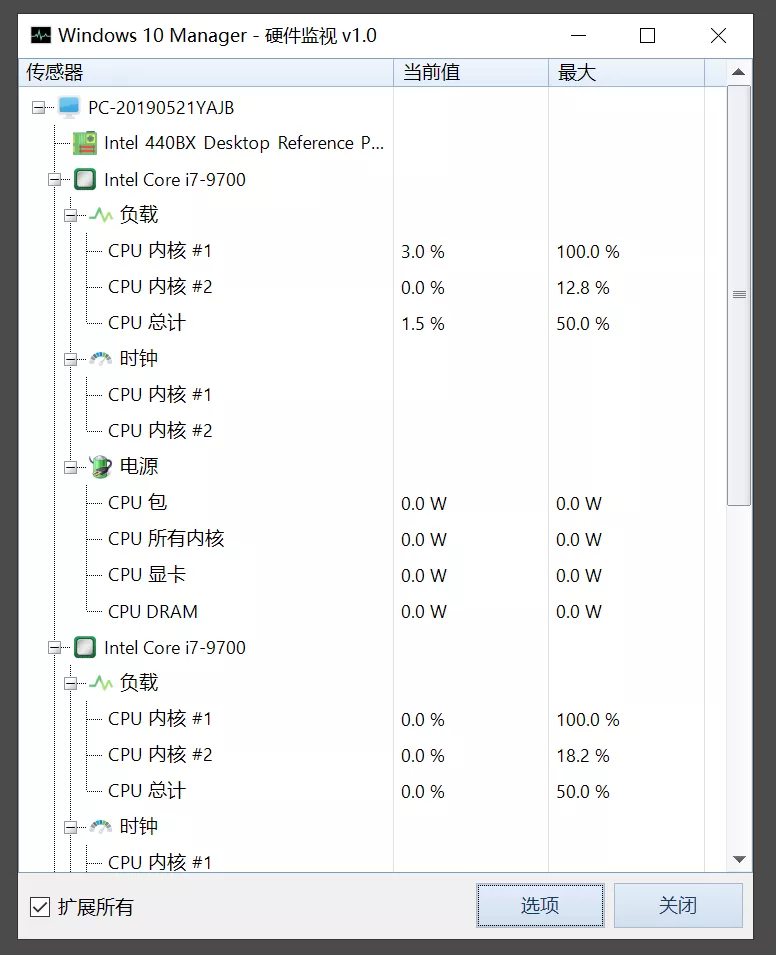Click the first Intel Core i7-9700 chip icon
Image resolution: width=776 pixels, height=955 pixels.
point(85,180)
